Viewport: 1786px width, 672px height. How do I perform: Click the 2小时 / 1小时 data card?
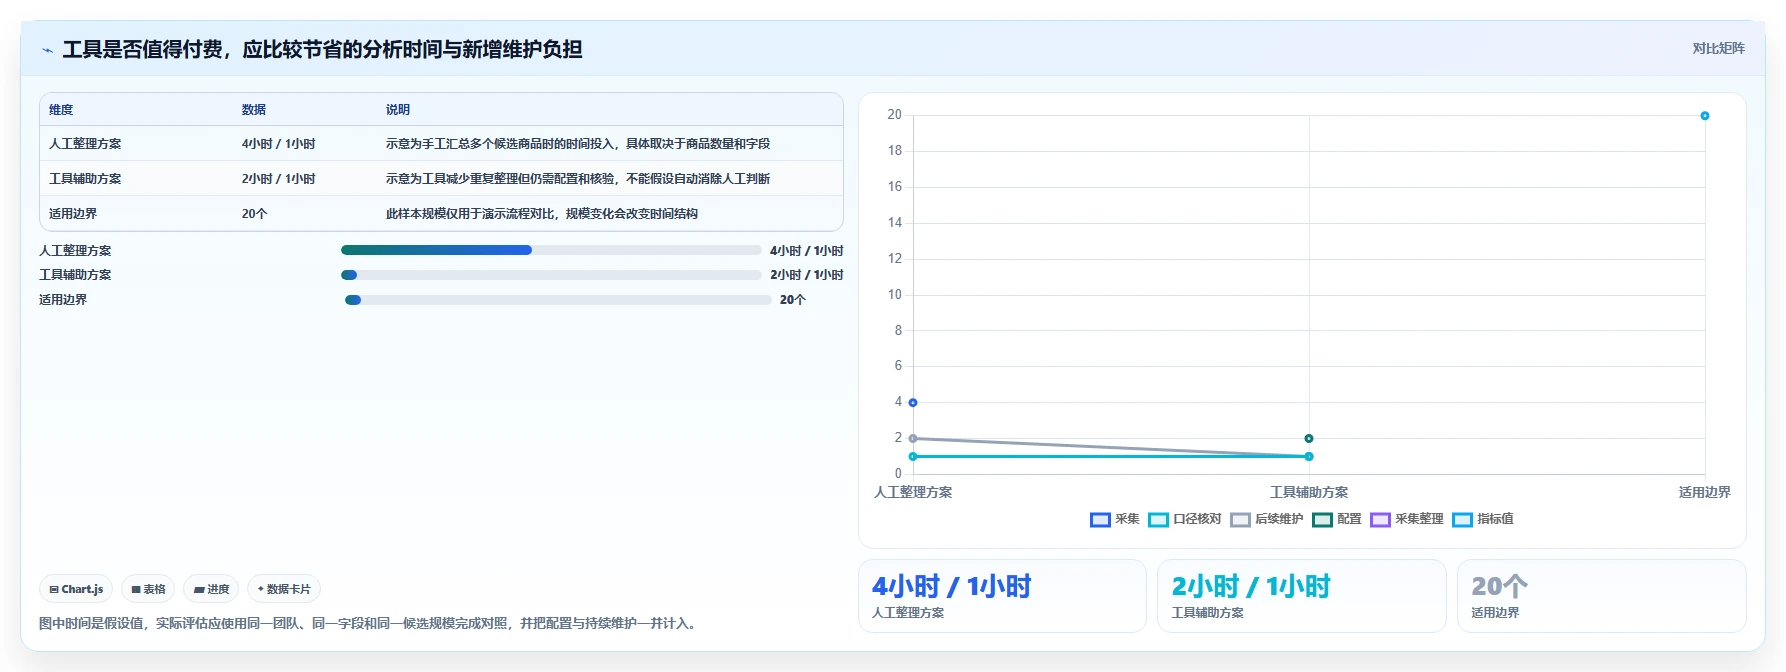(1301, 596)
